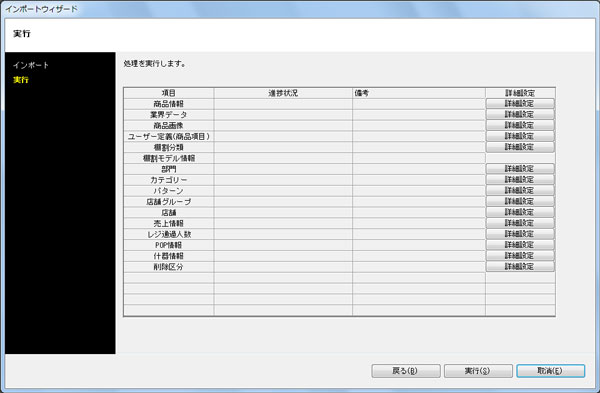Select インポート step in sidebar
600x393 pixels.
[31, 65]
